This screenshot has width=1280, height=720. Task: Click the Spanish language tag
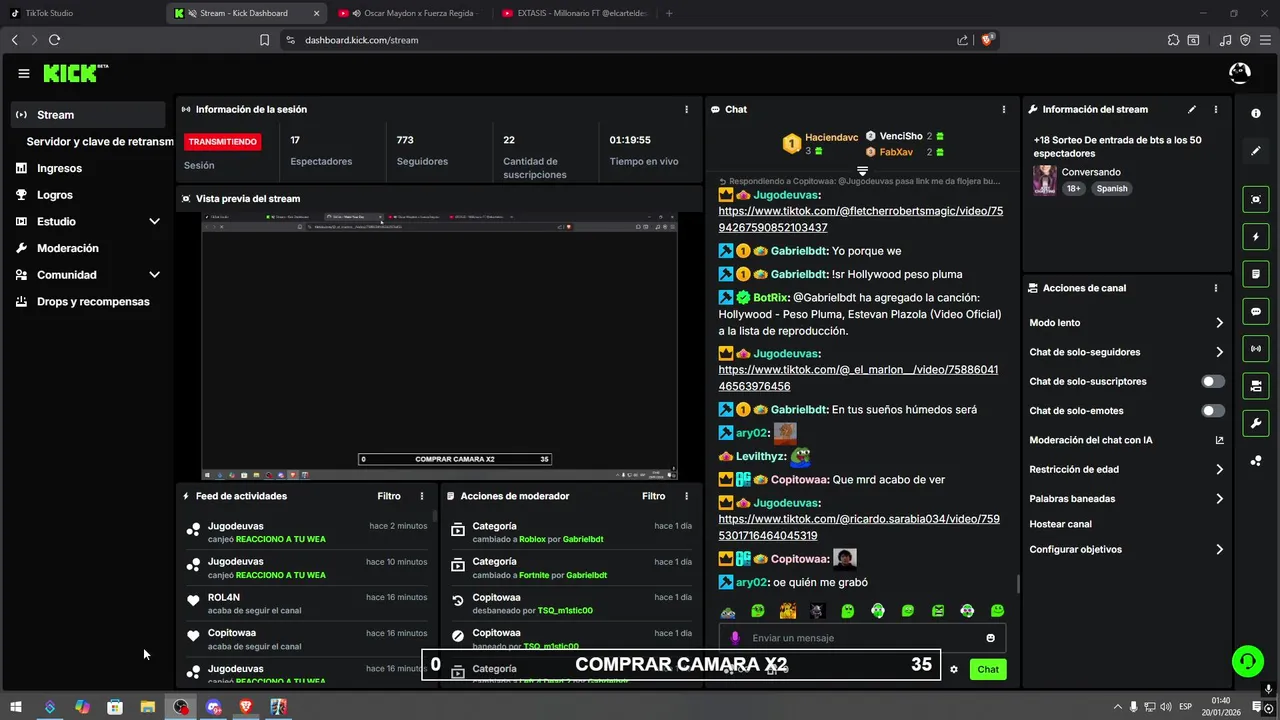(x=1111, y=188)
